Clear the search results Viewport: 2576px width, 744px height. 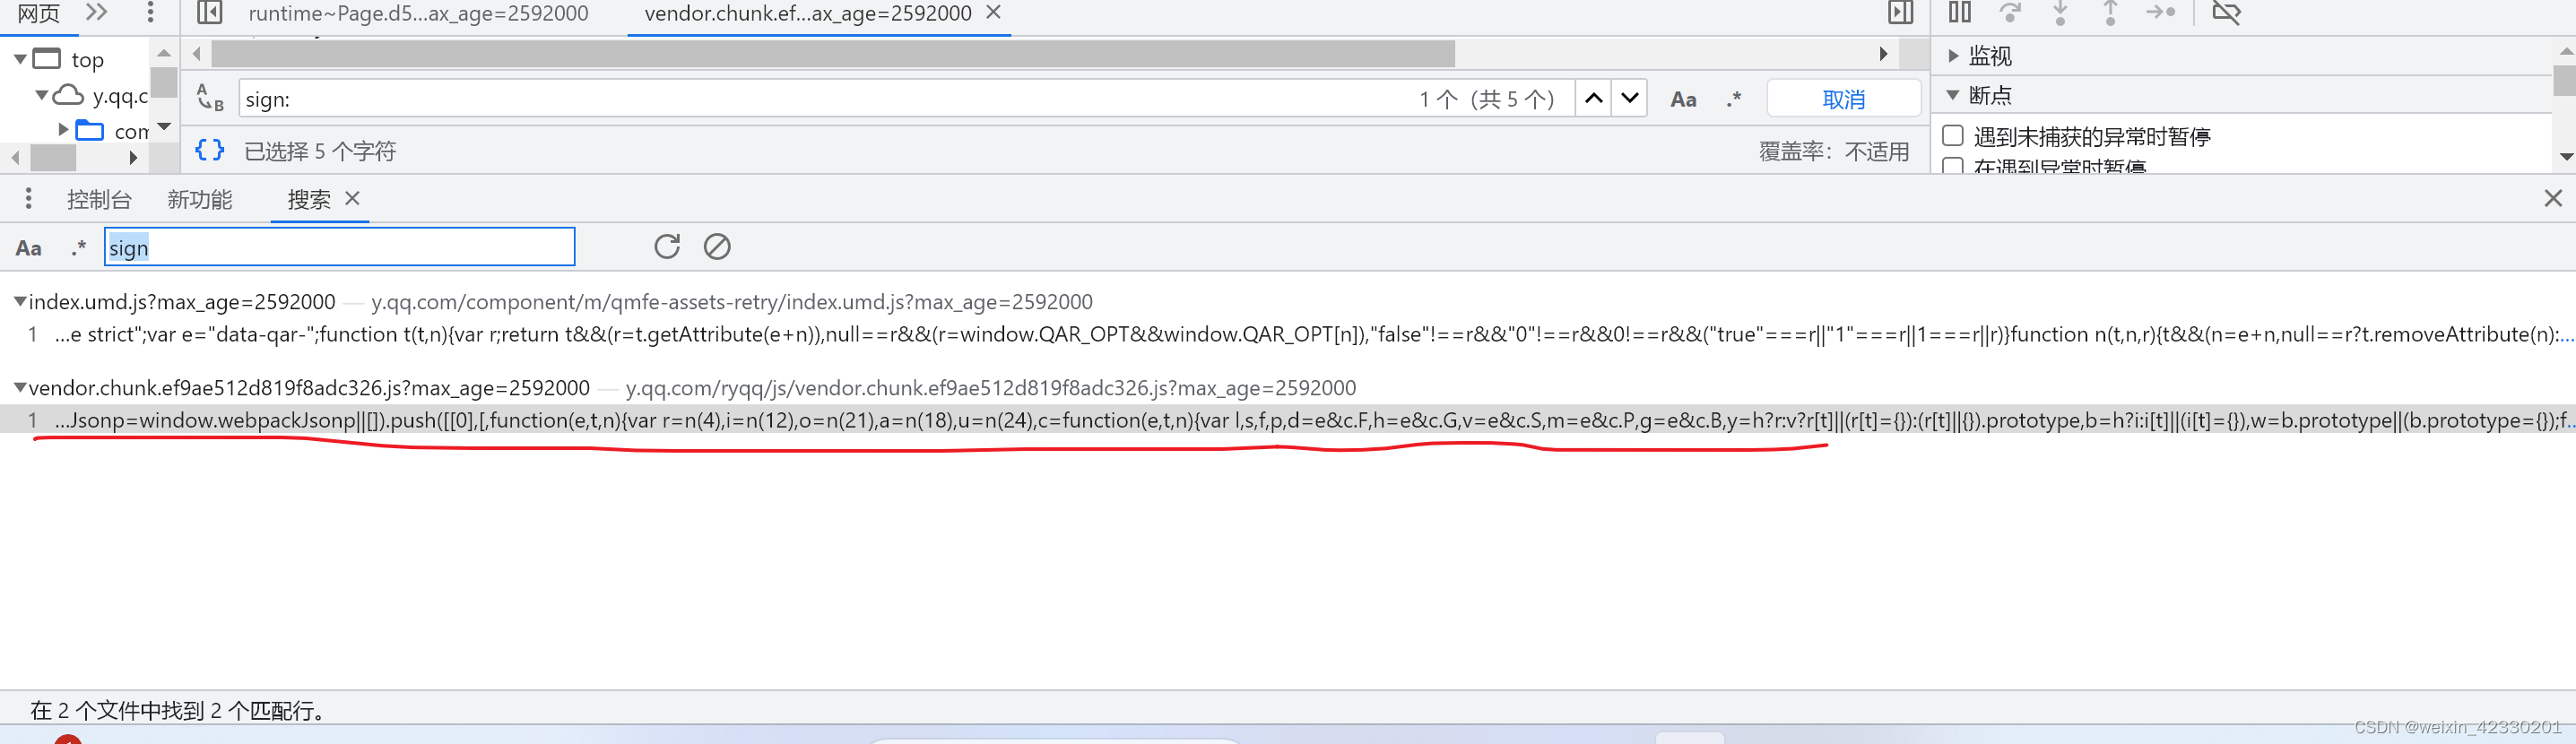717,246
